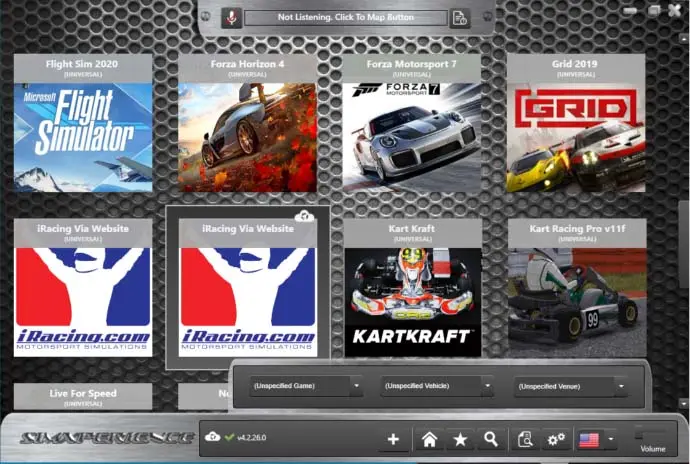Click the SimXperience logo
690x464 pixels.
(107, 438)
